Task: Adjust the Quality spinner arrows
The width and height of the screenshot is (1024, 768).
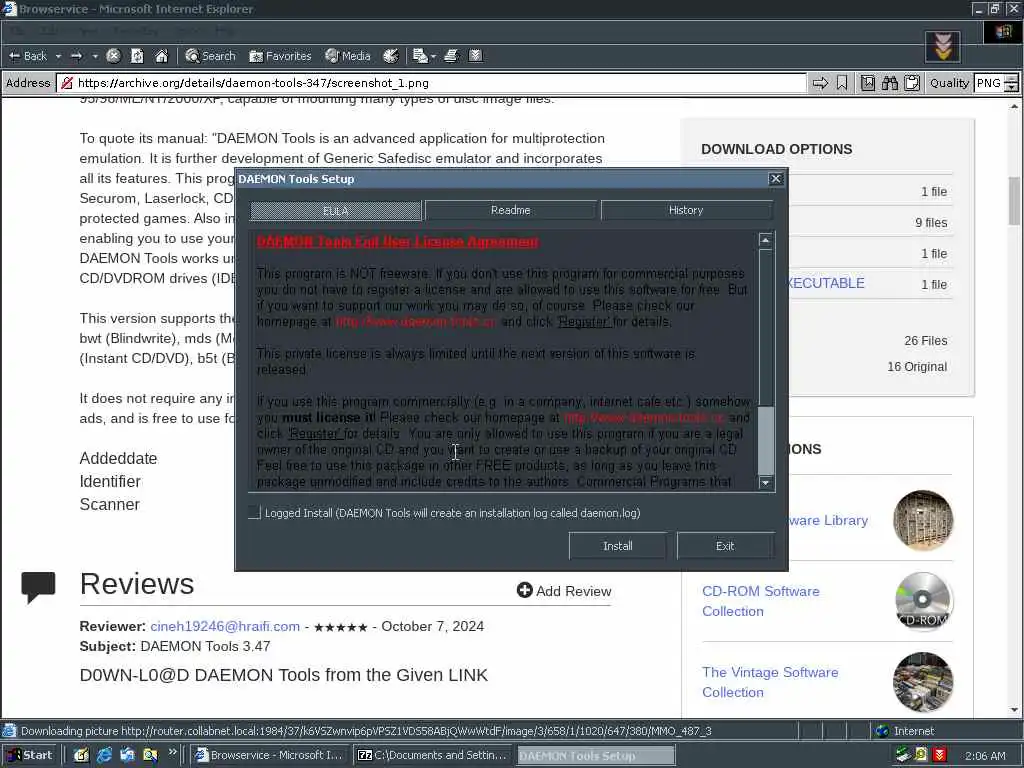Action: (1011, 83)
